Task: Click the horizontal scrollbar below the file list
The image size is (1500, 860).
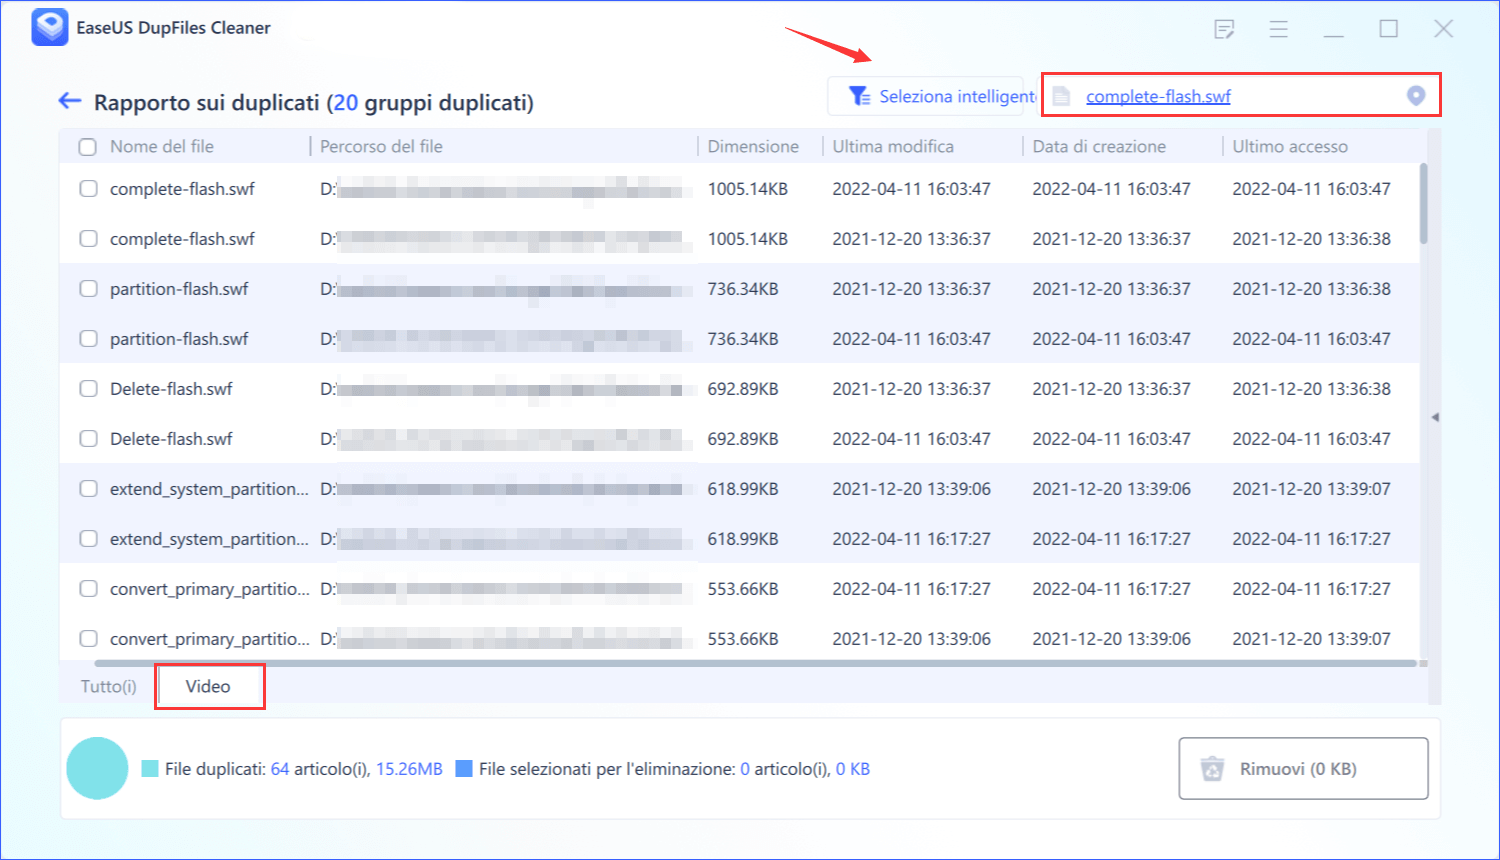Action: point(700,660)
